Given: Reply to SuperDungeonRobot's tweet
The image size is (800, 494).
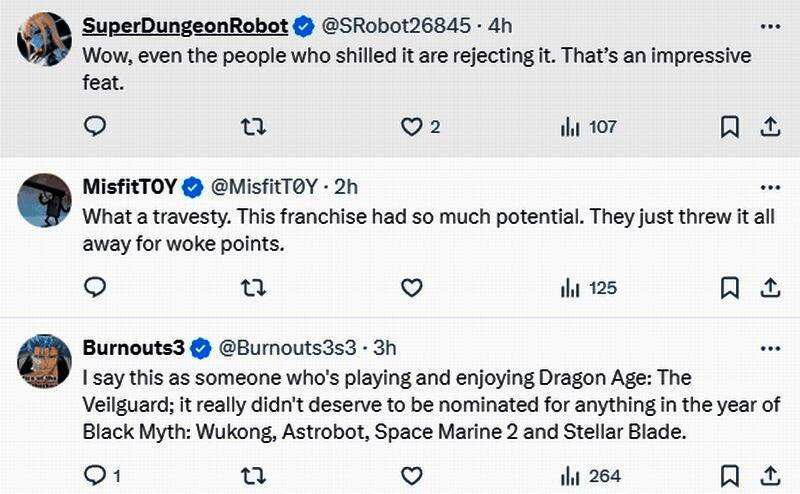Looking at the screenshot, I should (95, 127).
